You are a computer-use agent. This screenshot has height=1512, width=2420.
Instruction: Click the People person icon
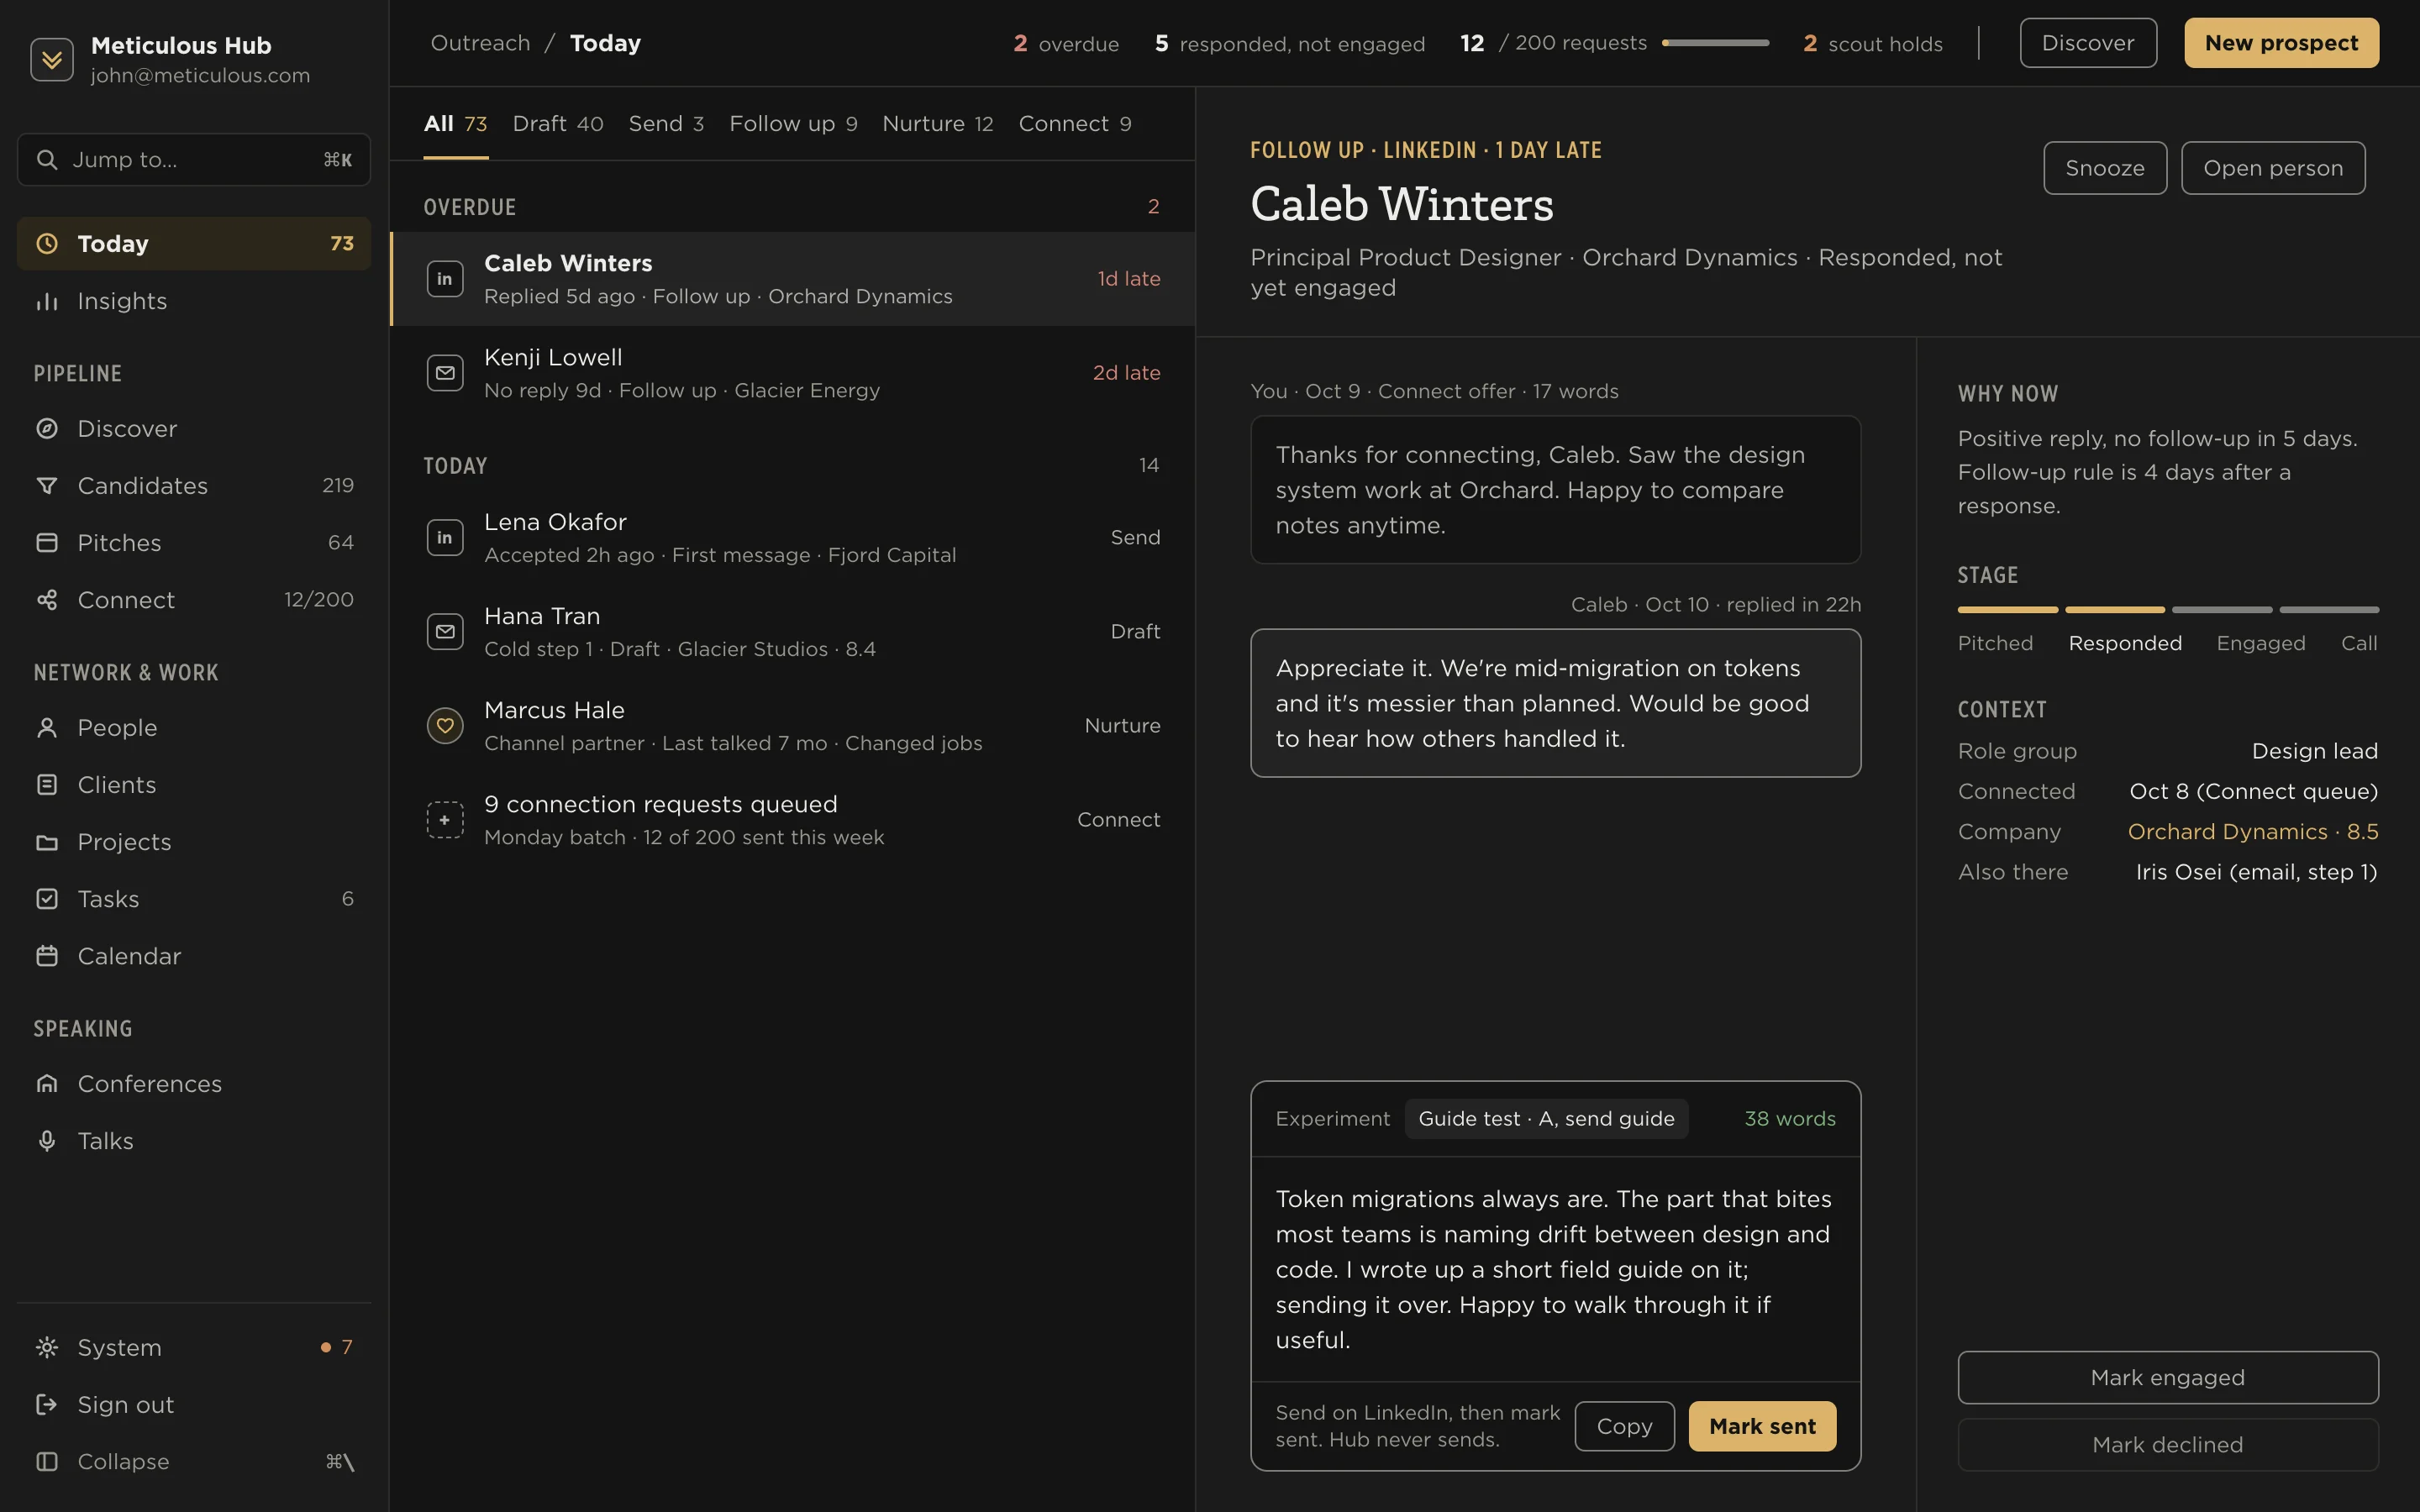47,727
